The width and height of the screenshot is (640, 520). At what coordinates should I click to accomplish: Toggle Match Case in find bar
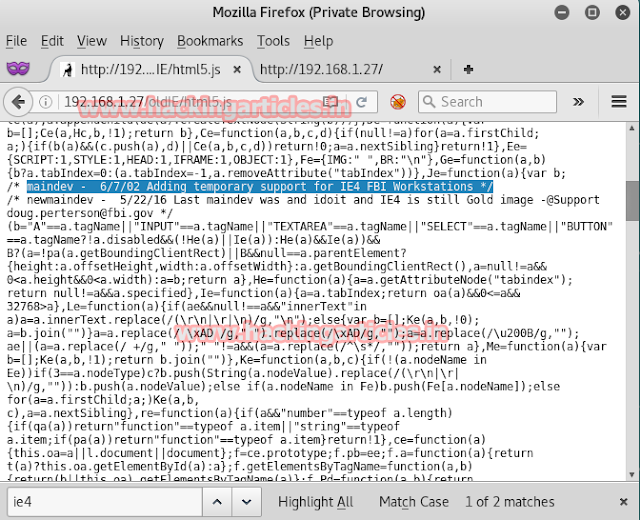[413, 502]
